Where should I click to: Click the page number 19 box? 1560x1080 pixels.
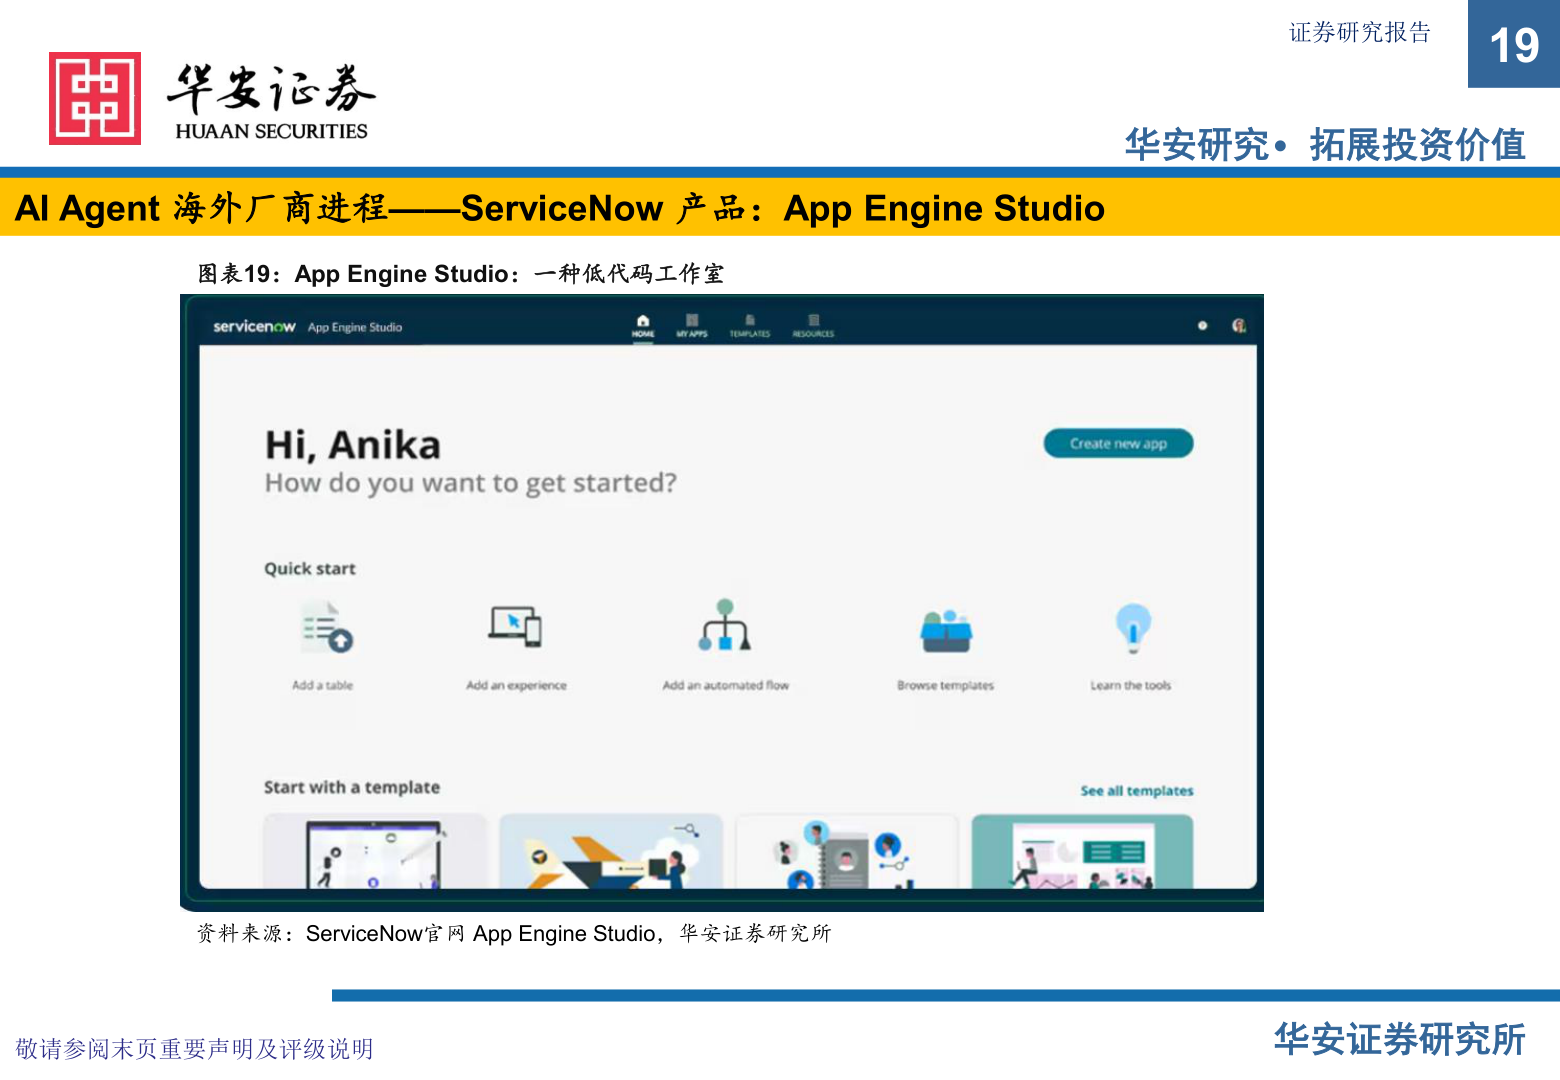pos(1514,44)
